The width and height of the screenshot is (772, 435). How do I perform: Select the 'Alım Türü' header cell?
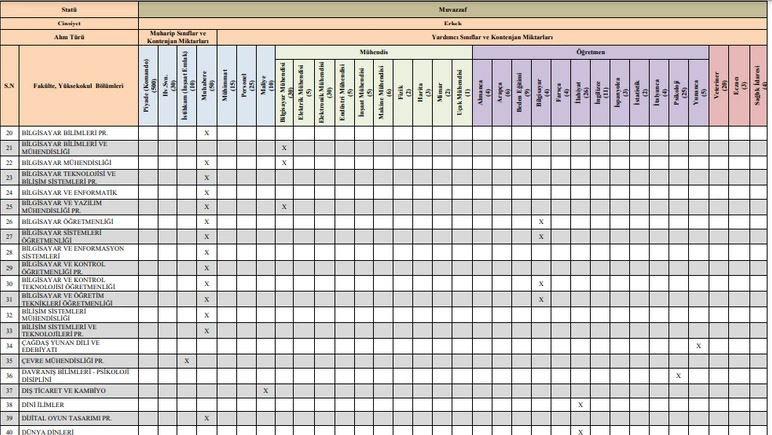(68, 36)
